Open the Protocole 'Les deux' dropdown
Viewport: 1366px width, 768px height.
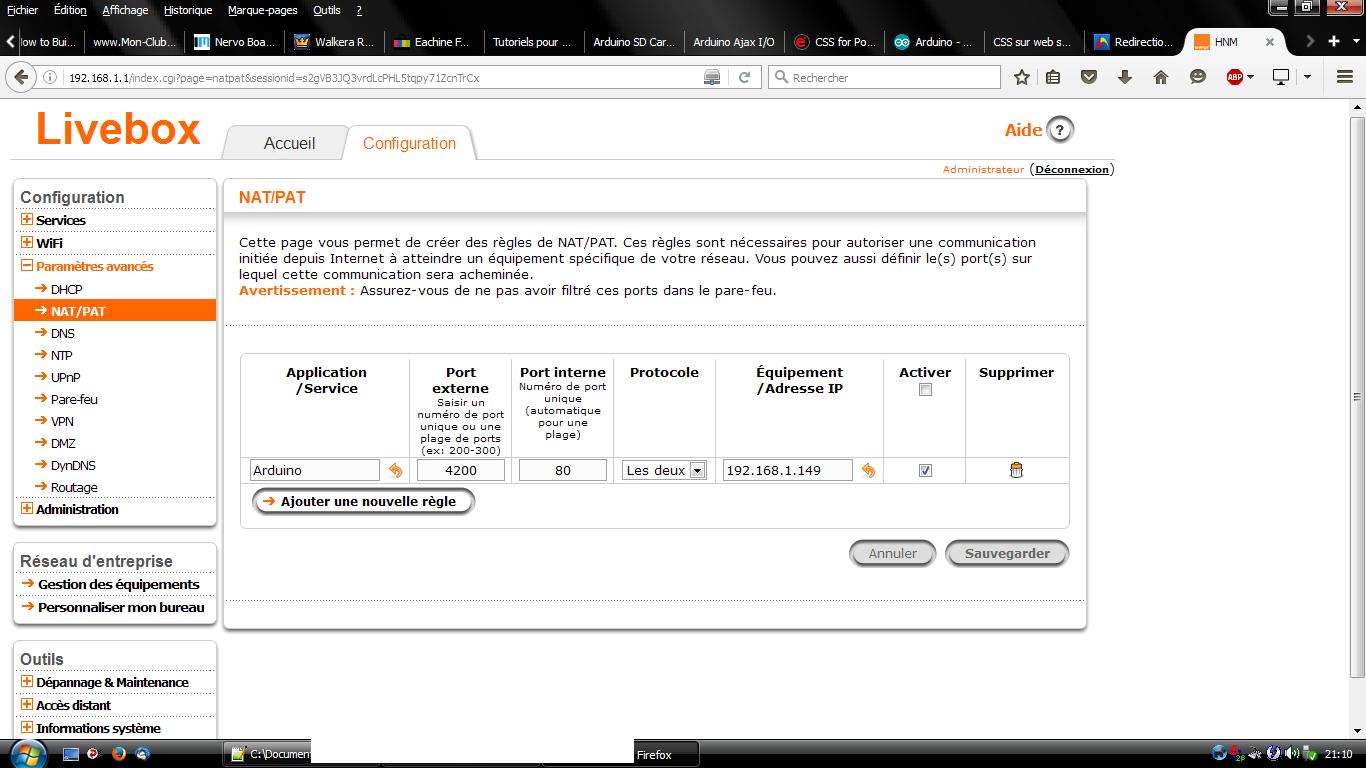coord(664,470)
